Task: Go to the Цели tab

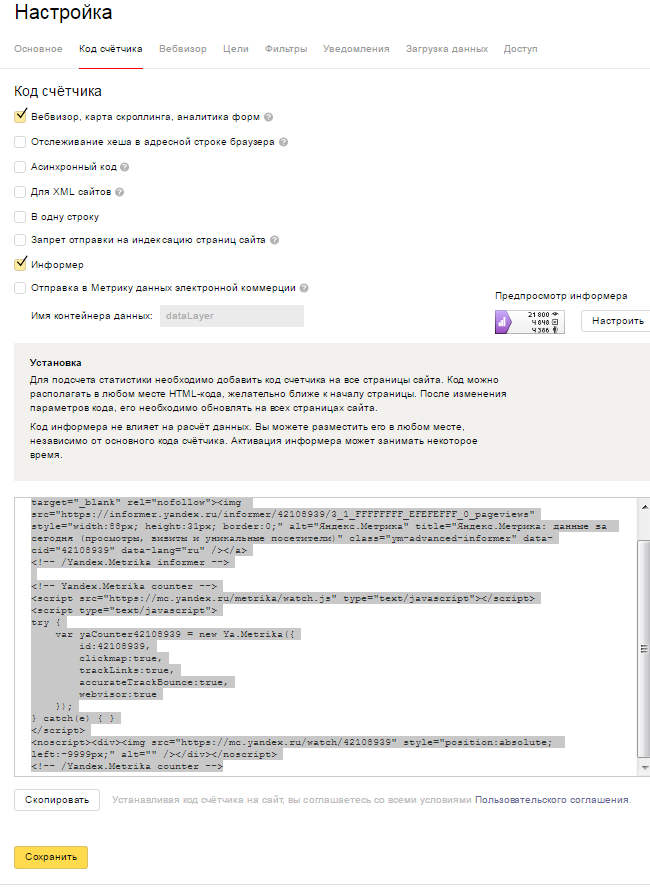Action: (236, 49)
